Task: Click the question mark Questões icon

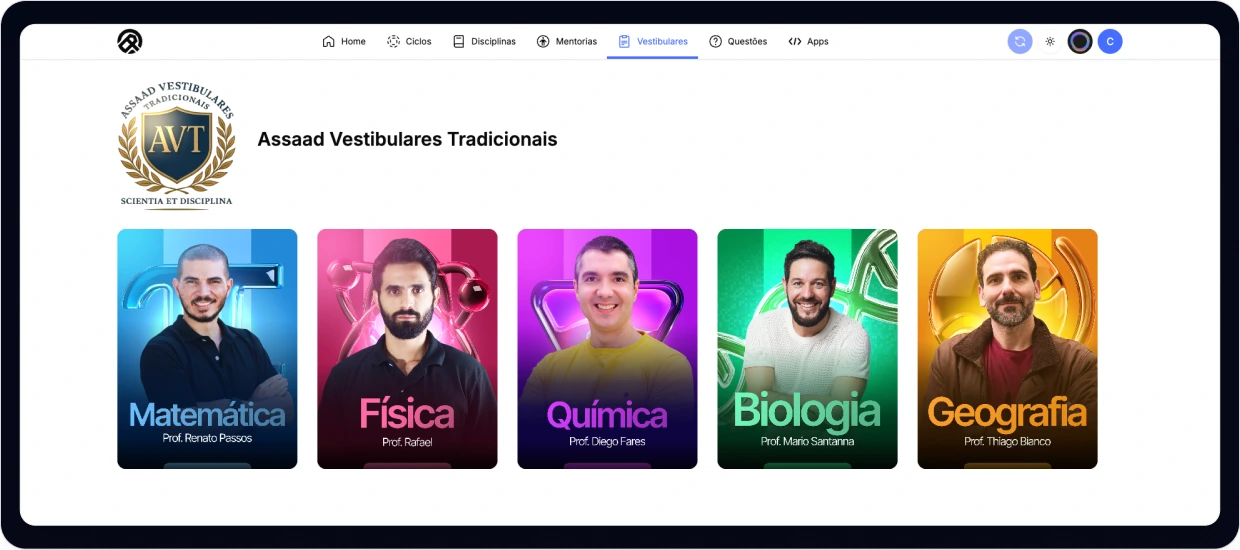Action: click(x=715, y=42)
